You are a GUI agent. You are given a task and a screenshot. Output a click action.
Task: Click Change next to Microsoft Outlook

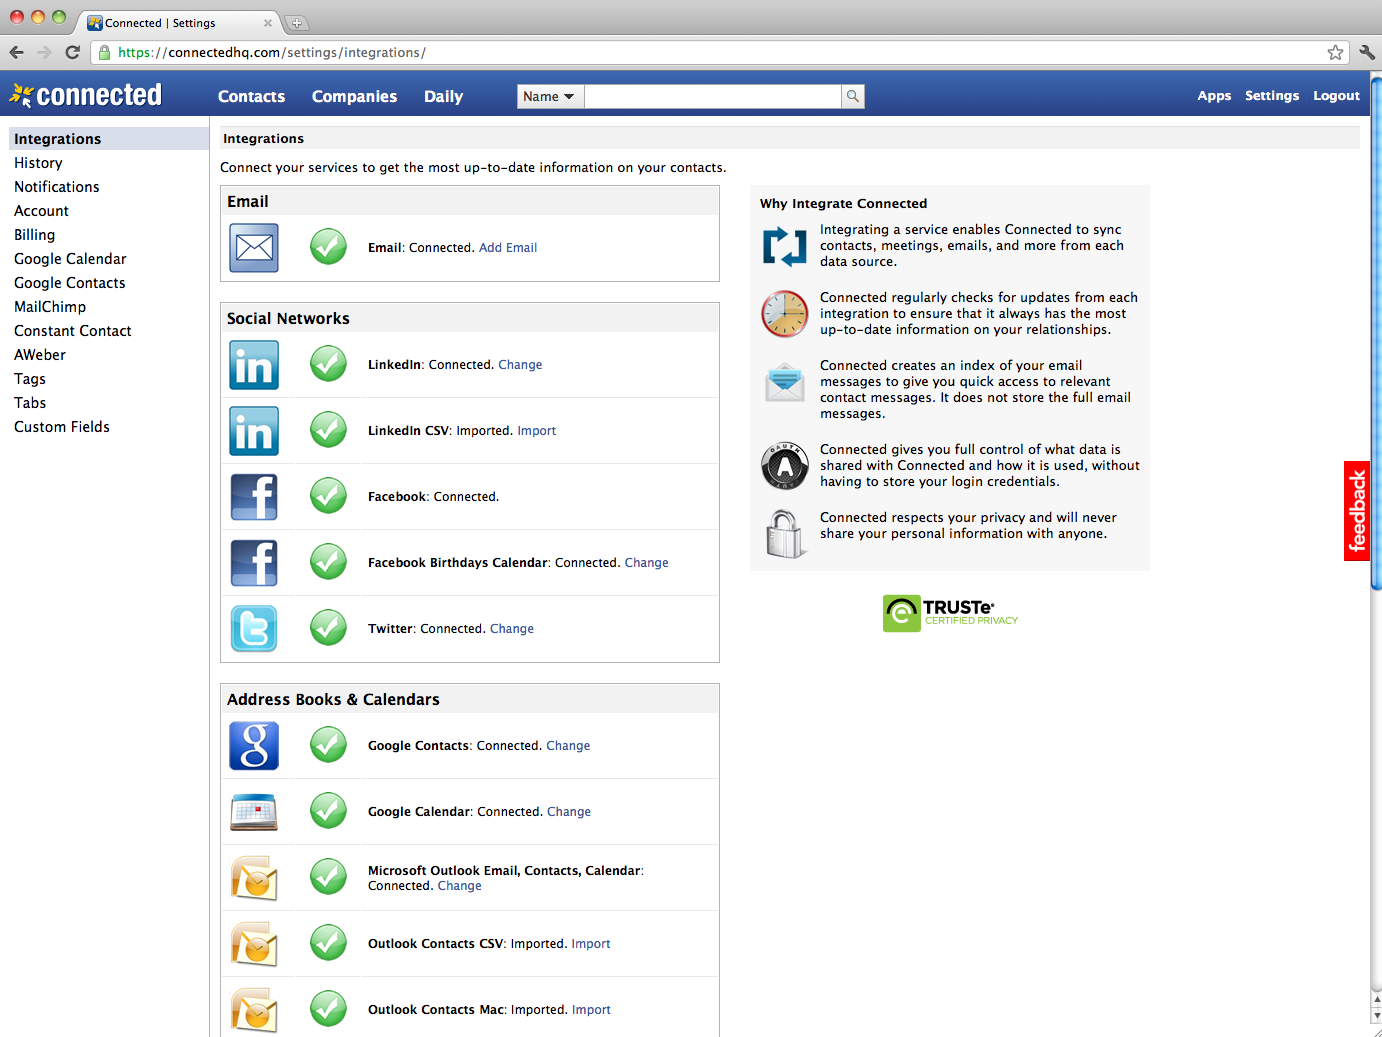(x=460, y=886)
